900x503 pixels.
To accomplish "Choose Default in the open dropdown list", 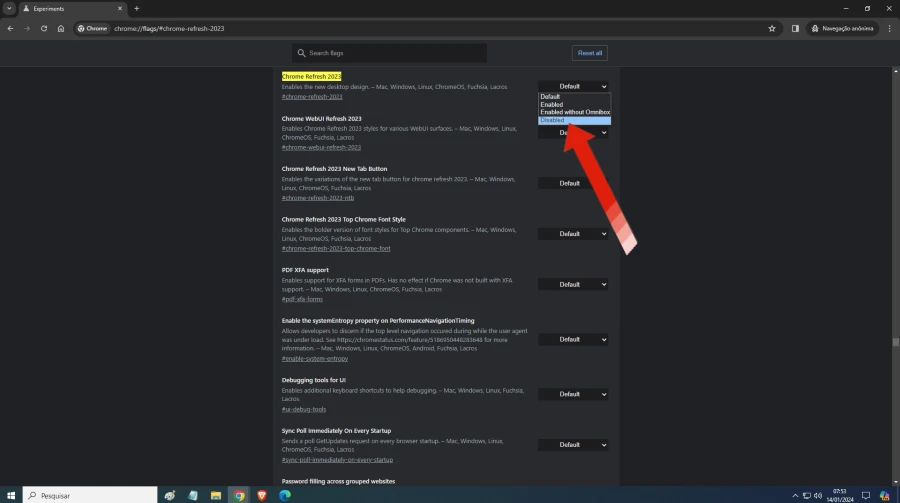I will pyautogui.click(x=574, y=96).
